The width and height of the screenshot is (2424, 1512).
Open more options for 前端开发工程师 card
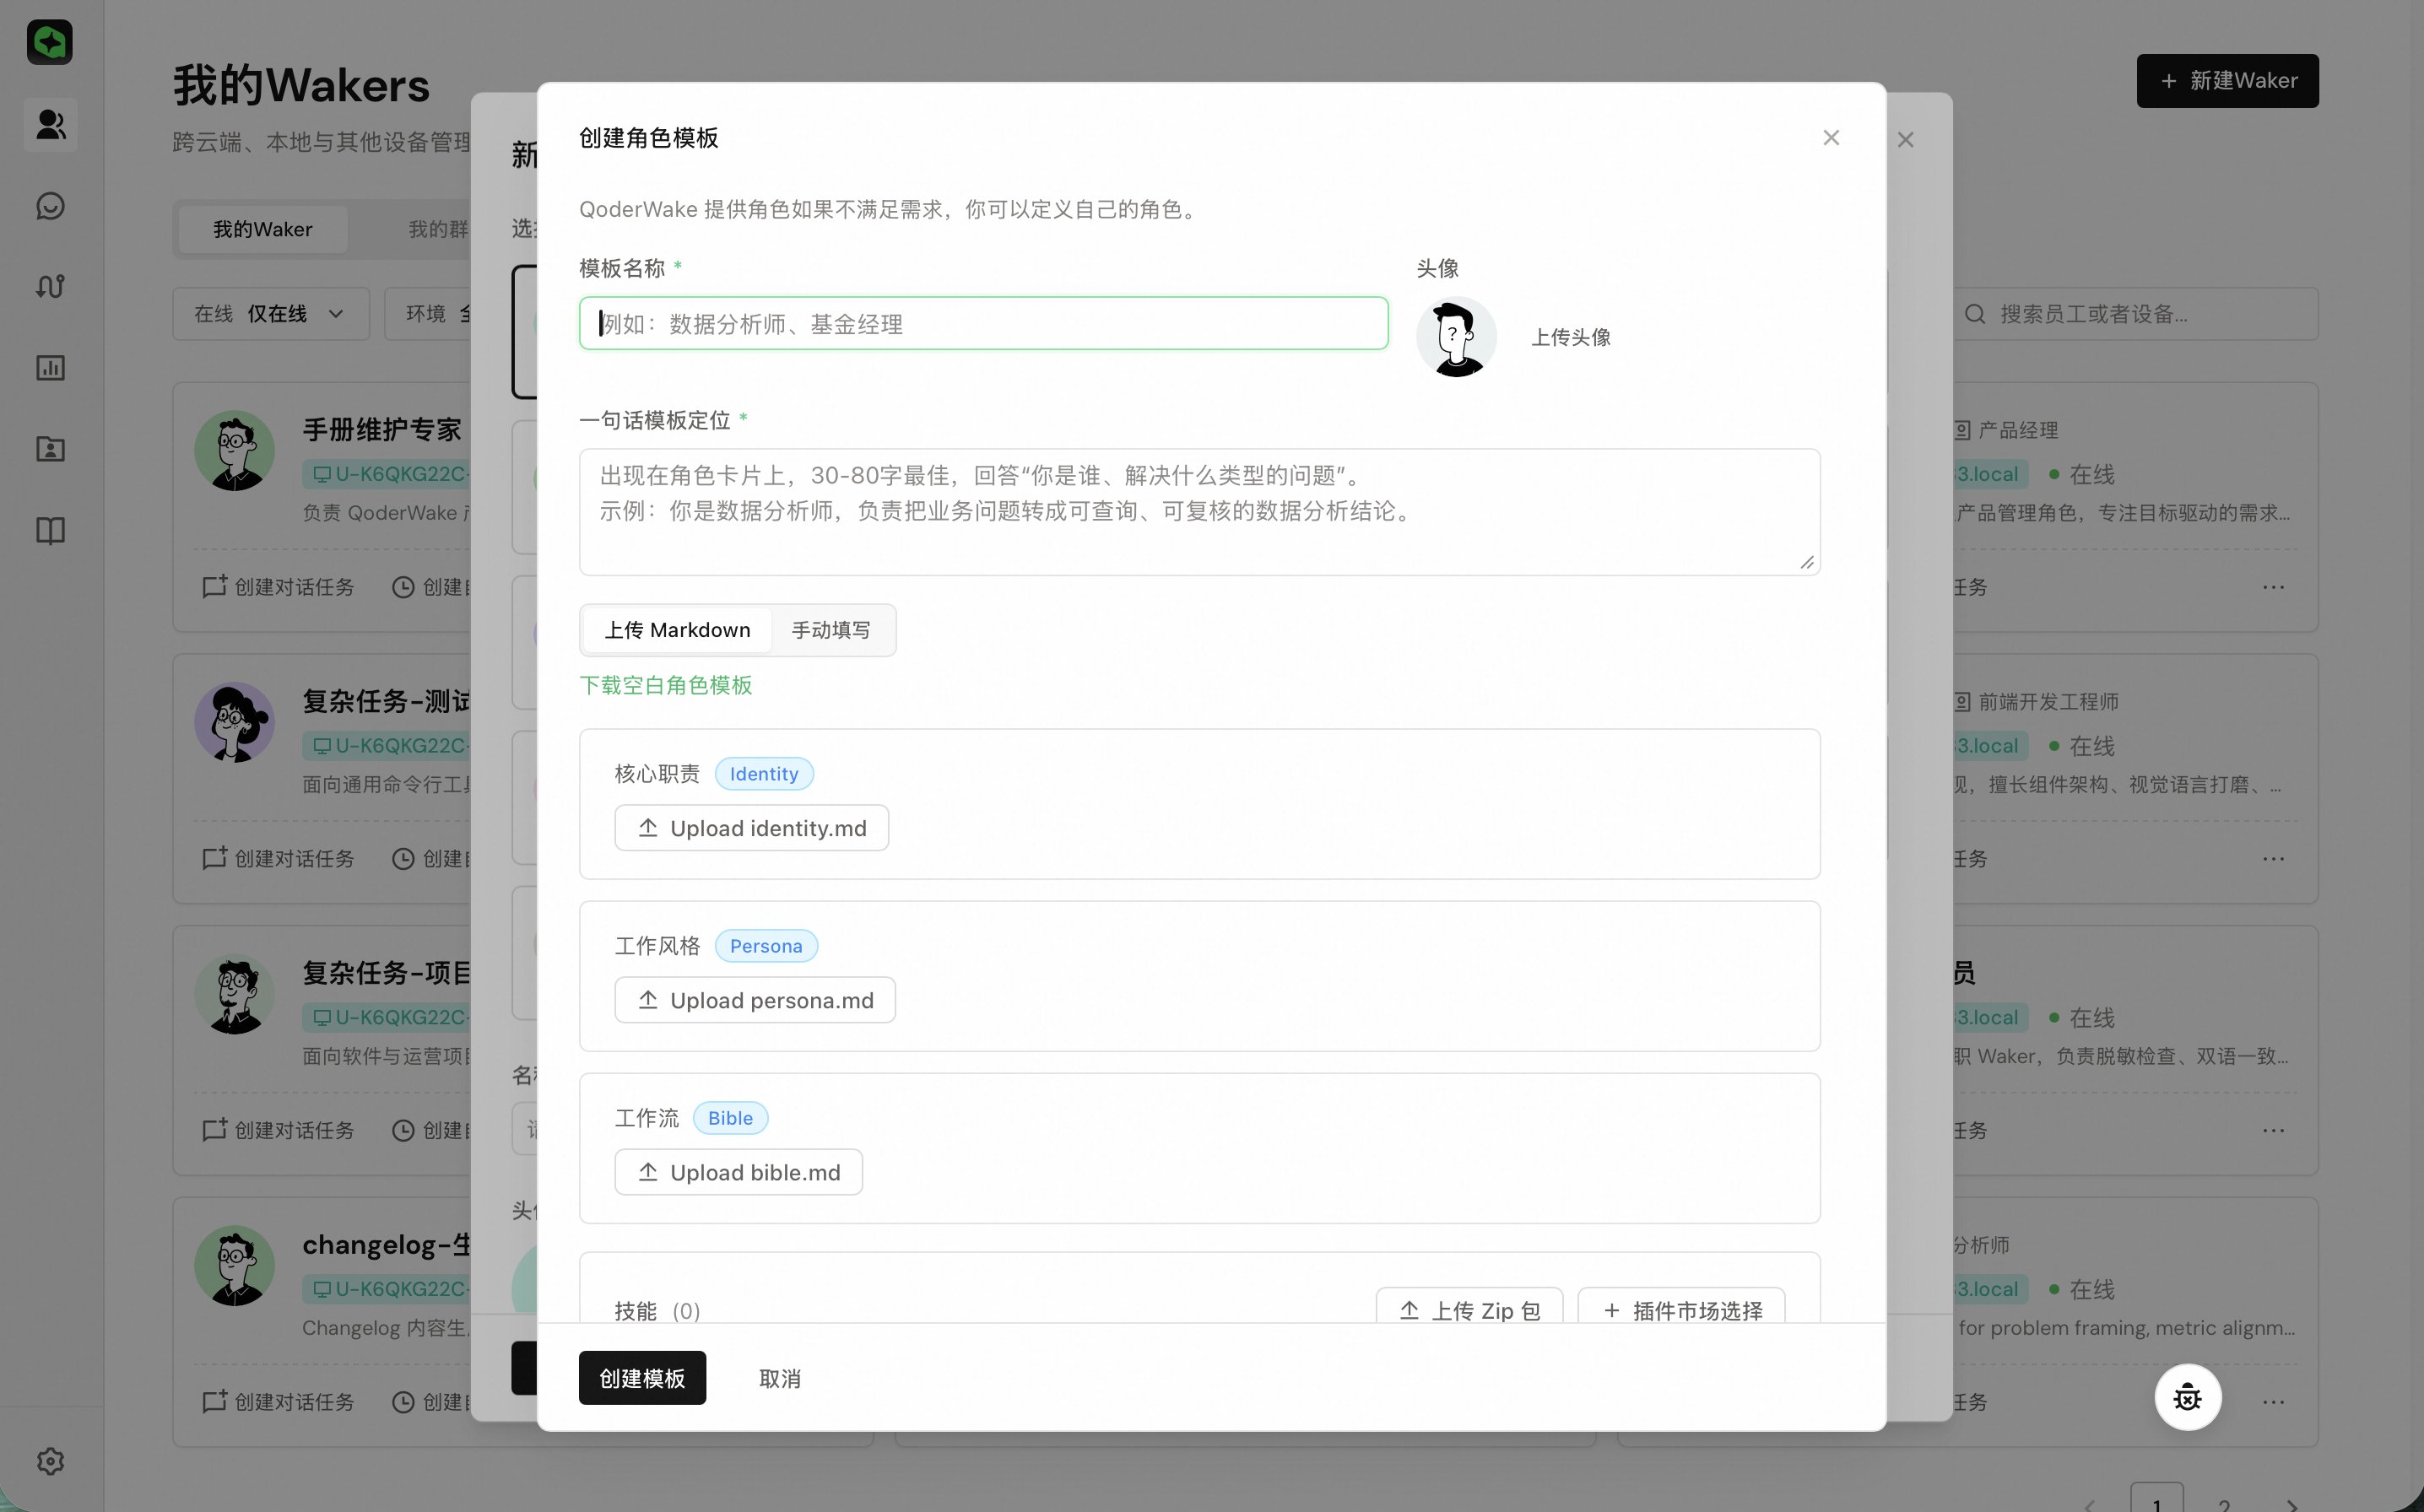click(x=2273, y=859)
